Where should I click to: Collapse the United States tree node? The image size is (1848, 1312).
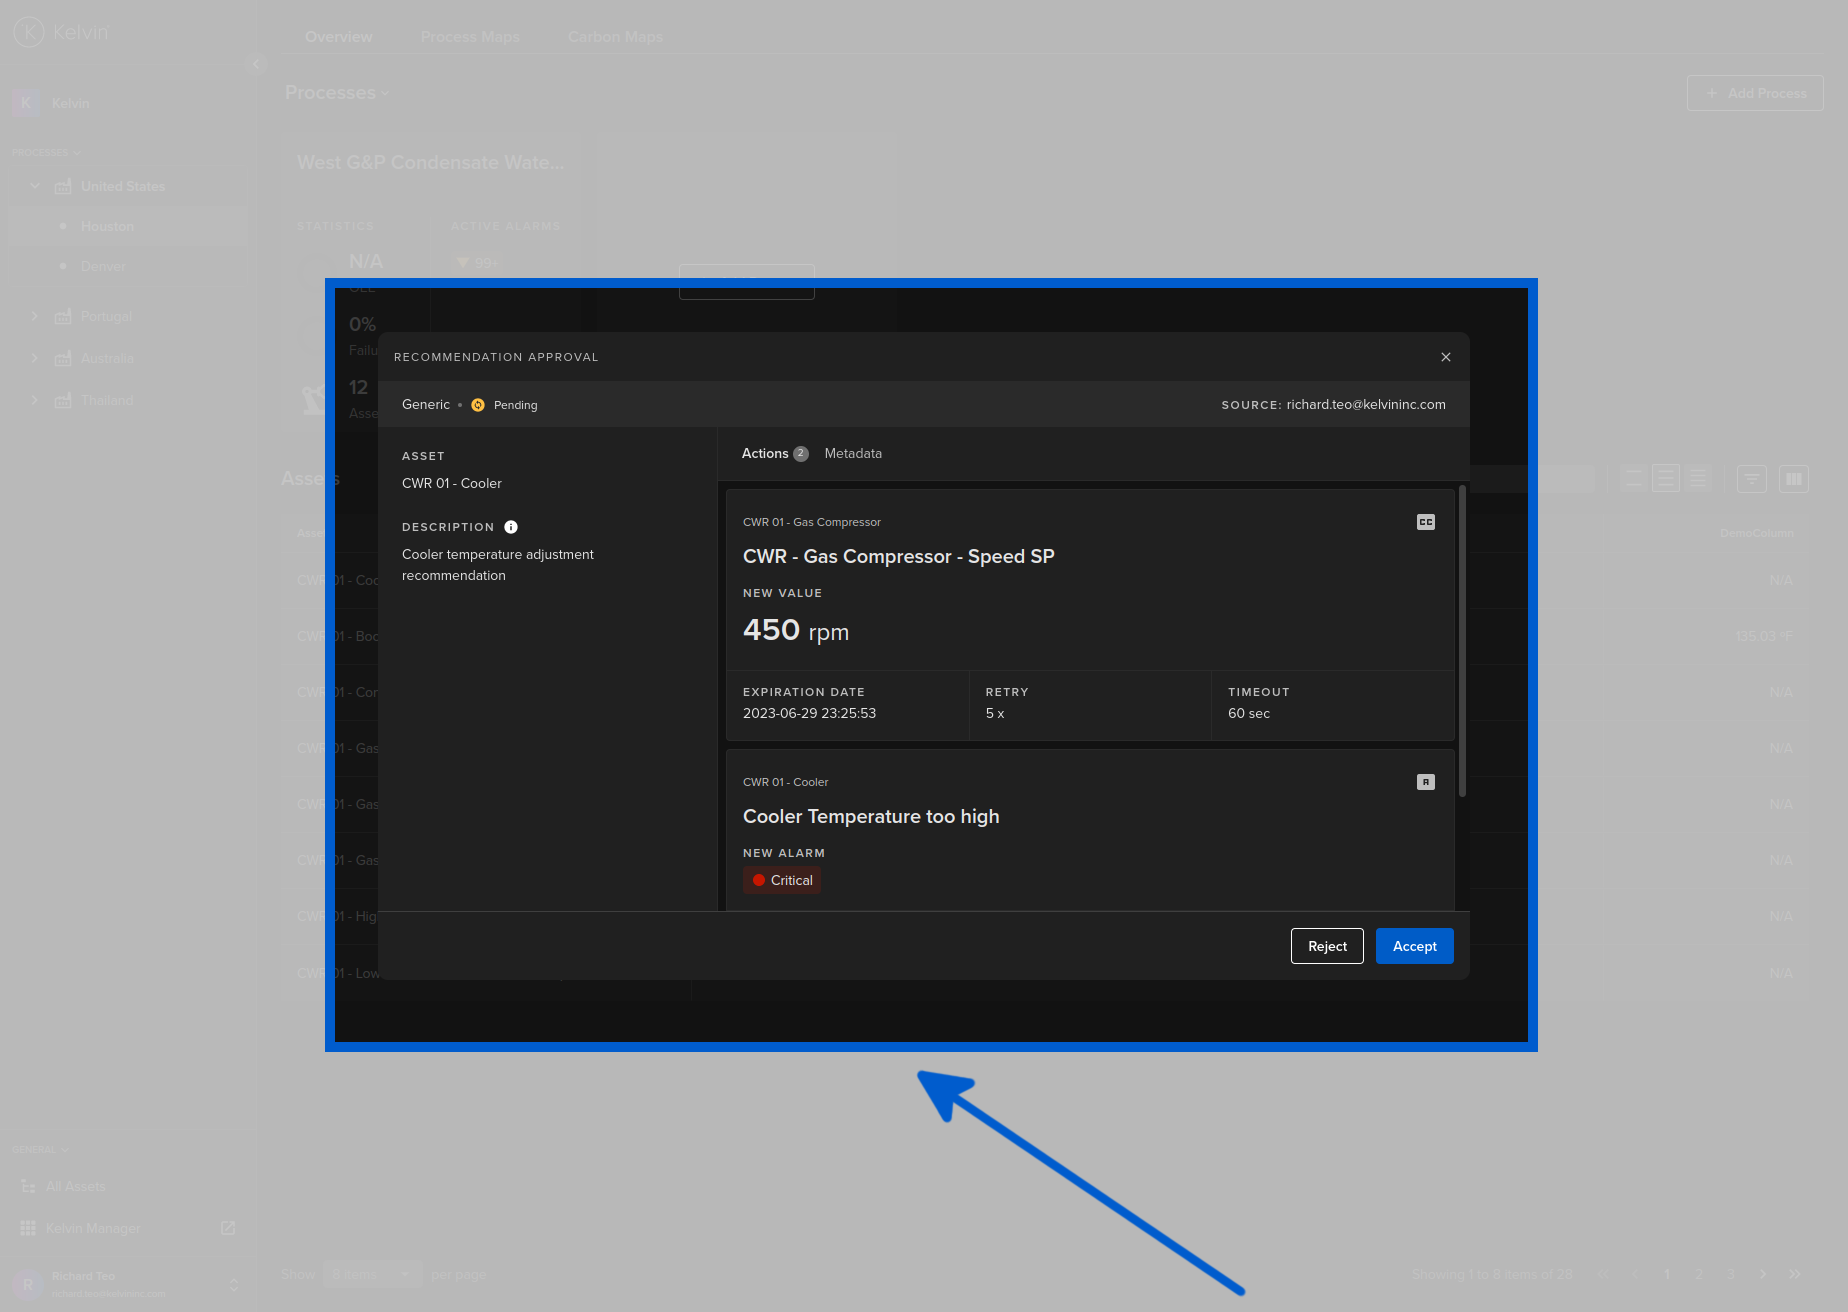coord(35,186)
